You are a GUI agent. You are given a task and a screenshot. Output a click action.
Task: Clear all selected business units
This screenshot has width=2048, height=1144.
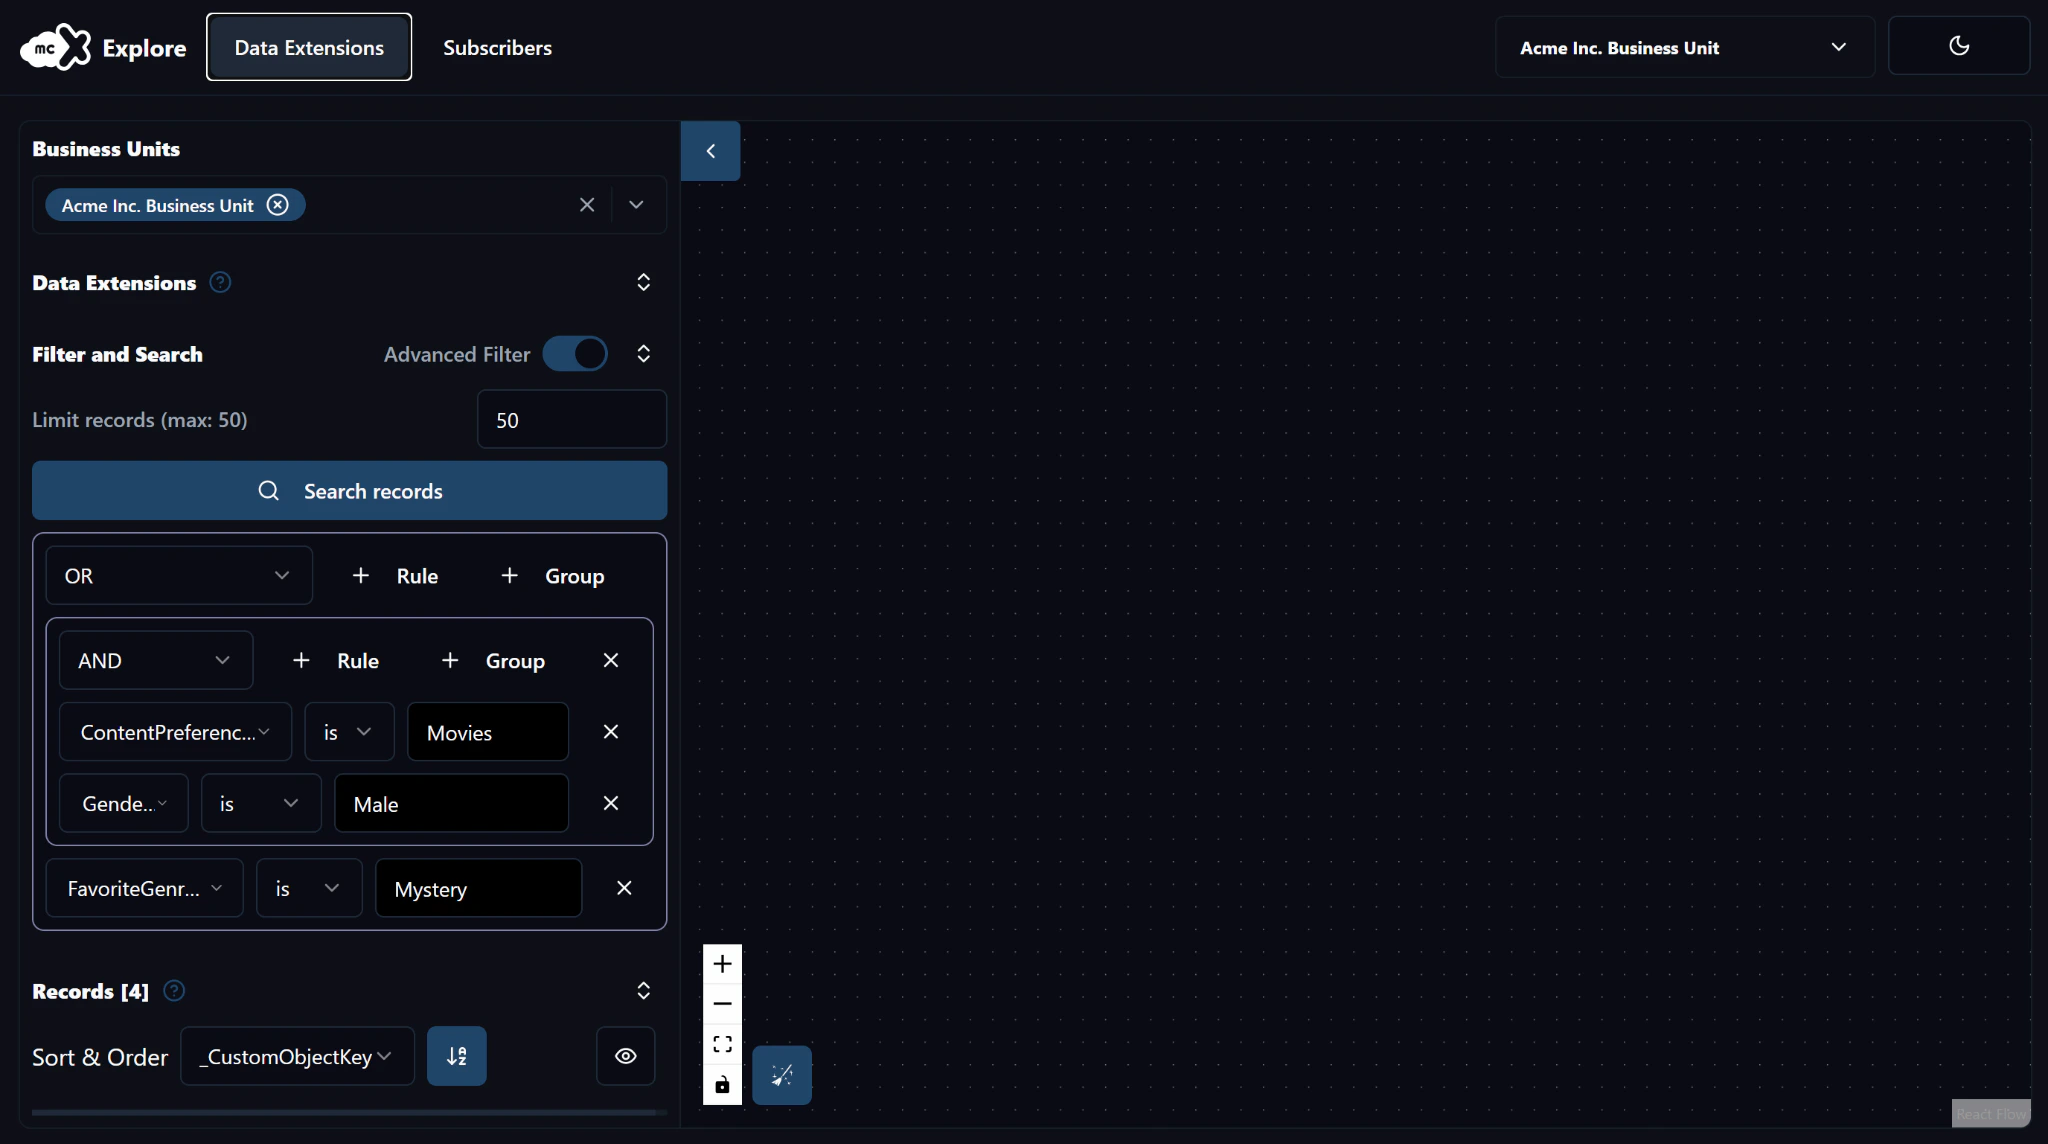coord(587,205)
